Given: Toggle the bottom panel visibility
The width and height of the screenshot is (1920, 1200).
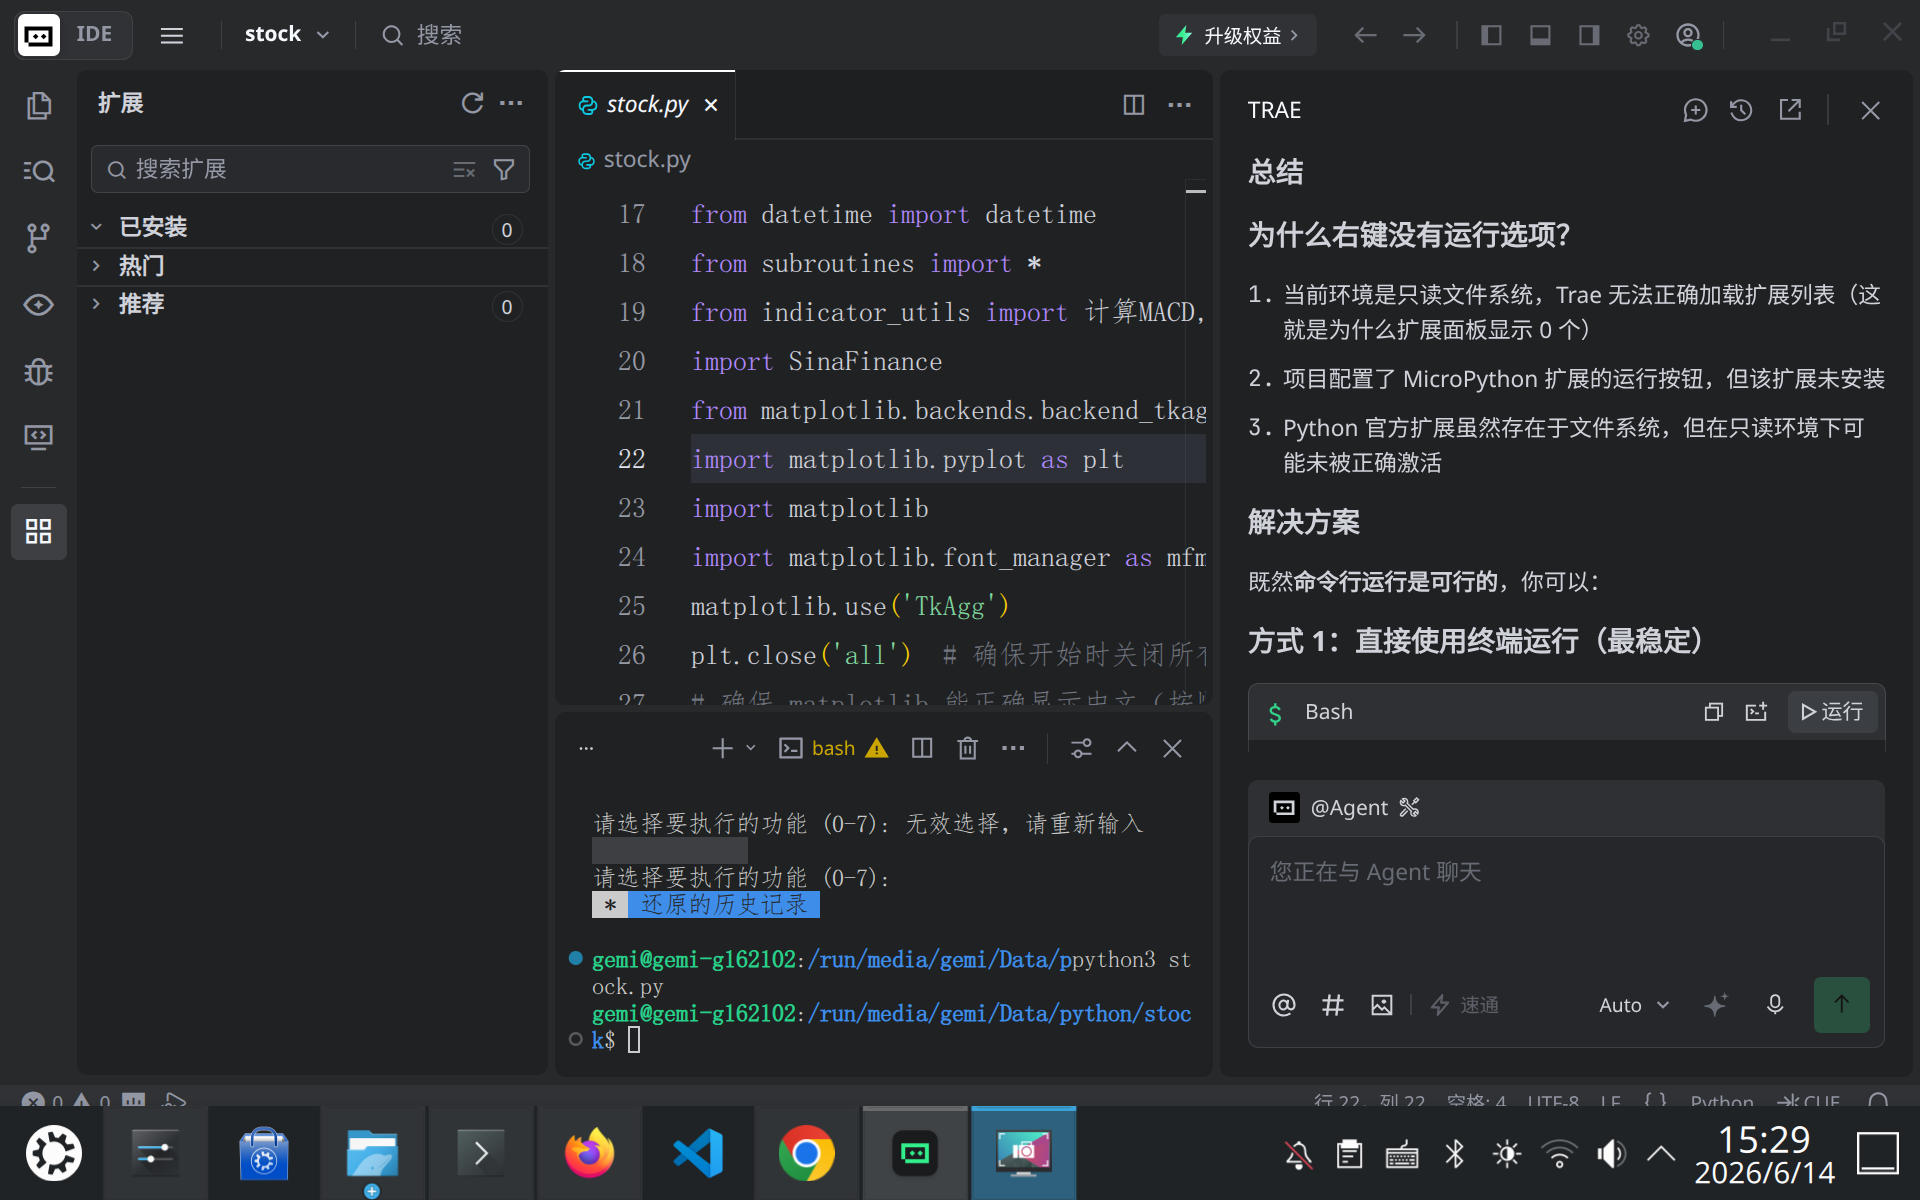Looking at the screenshot, I should tap(1540, 36).
